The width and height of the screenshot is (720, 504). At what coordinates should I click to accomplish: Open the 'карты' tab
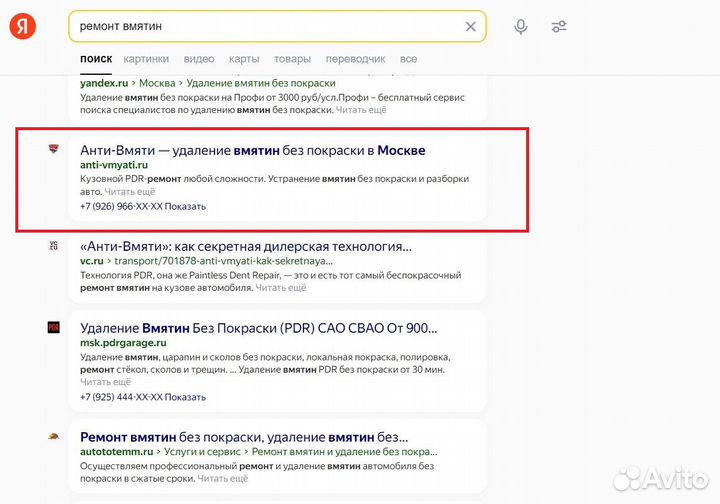click(x=244, y=59)
